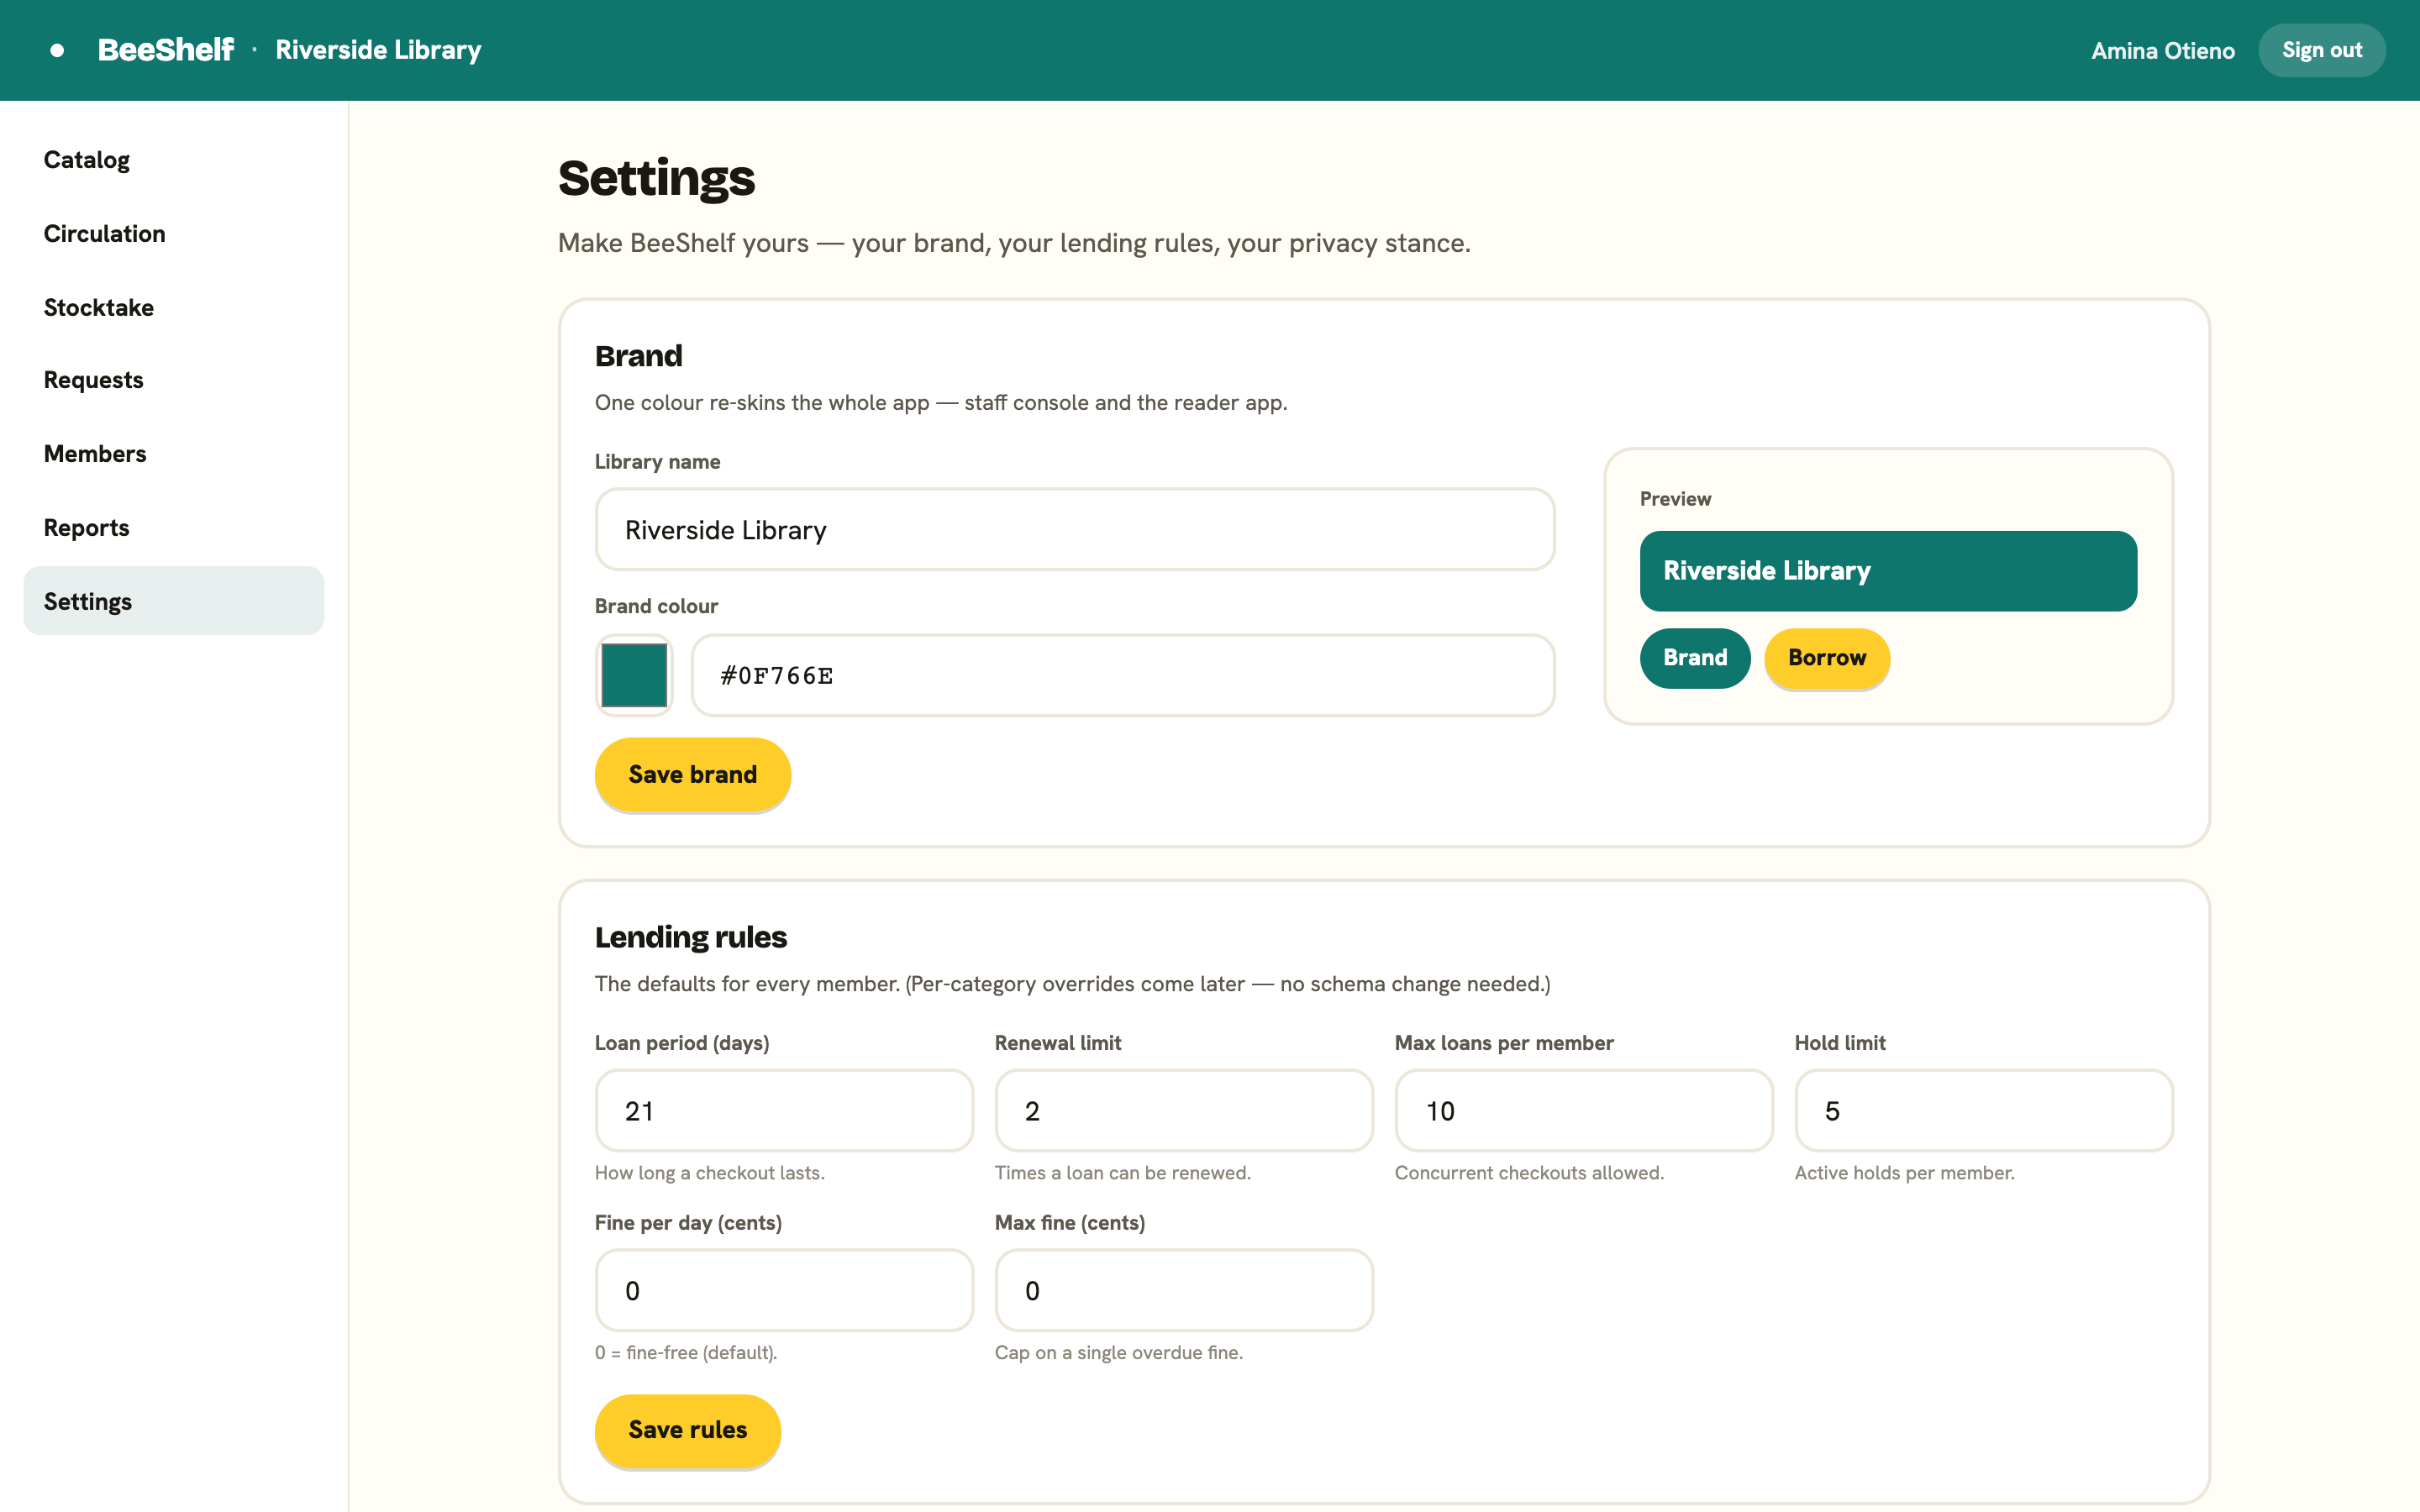Screen dimensions: 2420x1512
Task: Click 'Times a loan can be renewed.' hint
Action: (1123, 1173)
